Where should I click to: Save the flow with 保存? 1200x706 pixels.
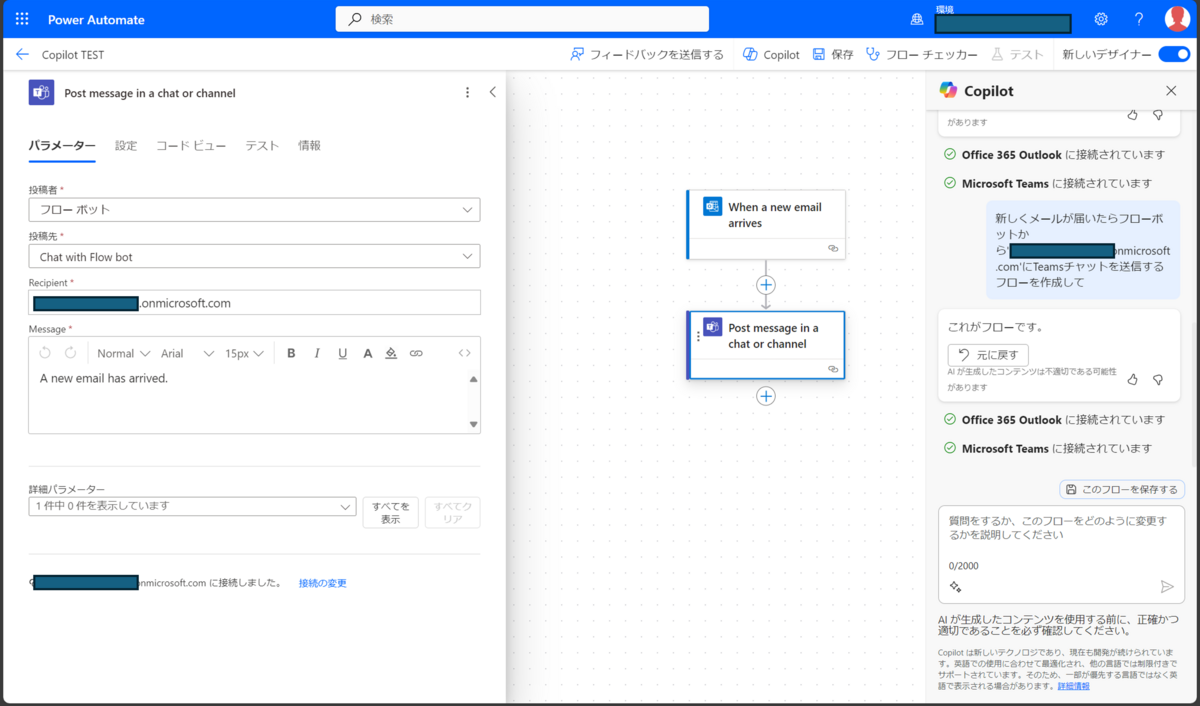pos(833,55)
